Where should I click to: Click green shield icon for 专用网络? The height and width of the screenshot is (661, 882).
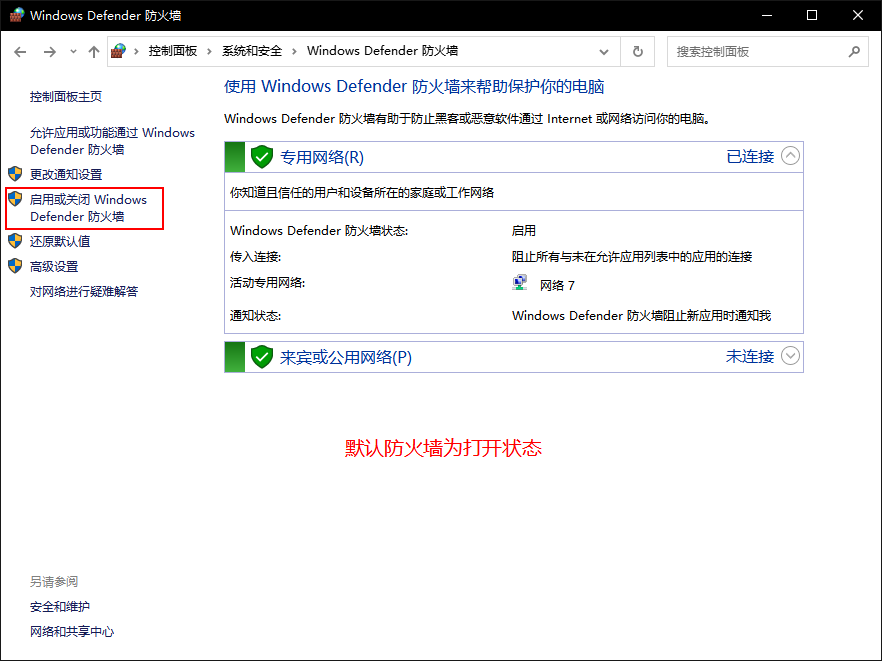point(262,157)
